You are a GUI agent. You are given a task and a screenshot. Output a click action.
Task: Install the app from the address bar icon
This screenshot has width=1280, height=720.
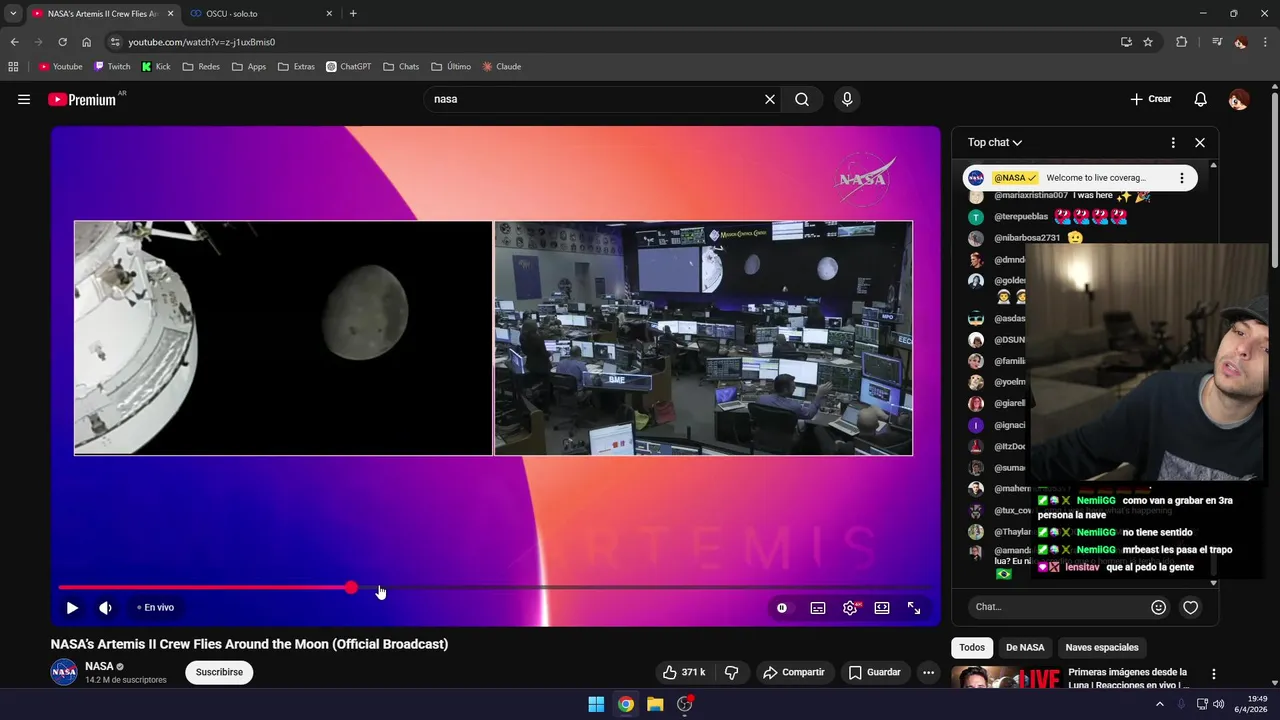(x=1126, y=42)
